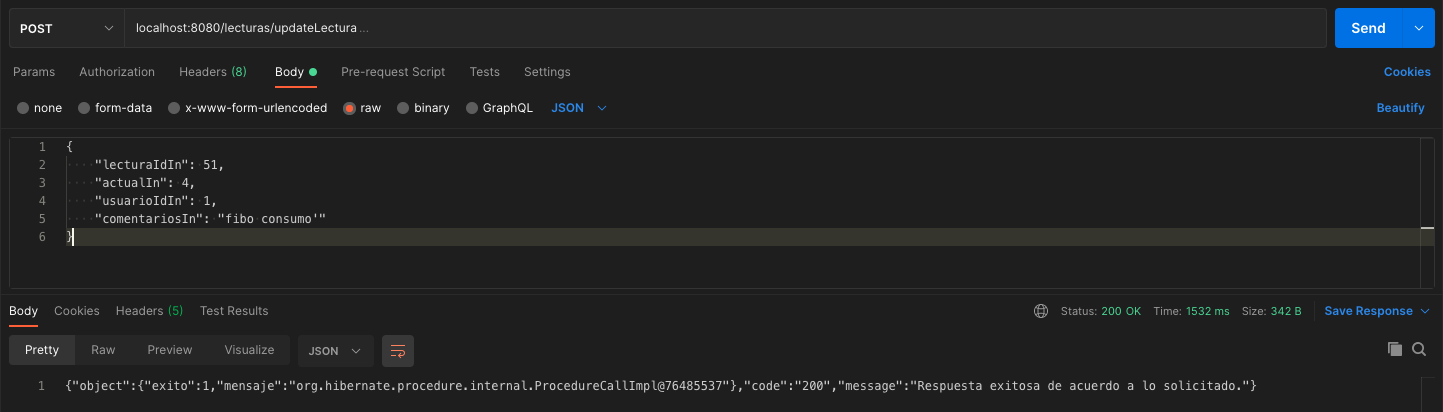
Task: Open the JSON body format dropdown
Action: (x=579, y=108)
